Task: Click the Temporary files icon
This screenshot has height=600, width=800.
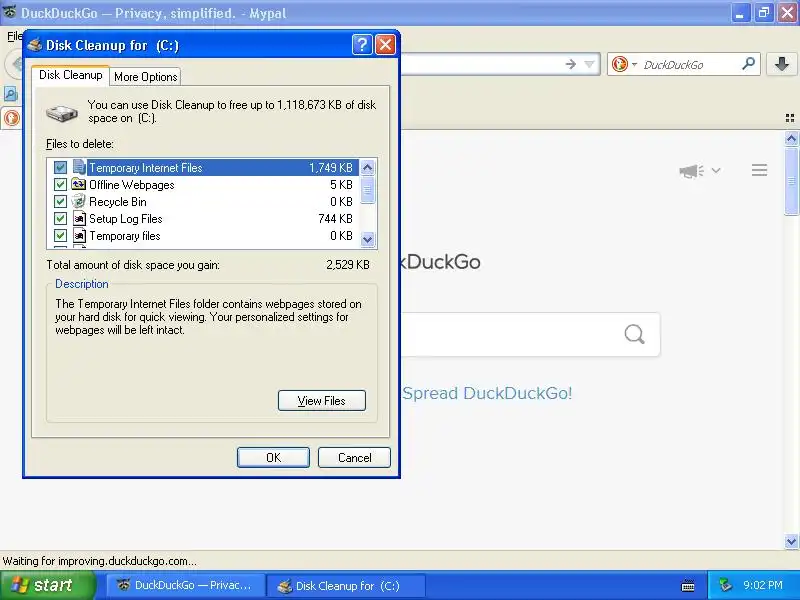Action: [79, 236]
